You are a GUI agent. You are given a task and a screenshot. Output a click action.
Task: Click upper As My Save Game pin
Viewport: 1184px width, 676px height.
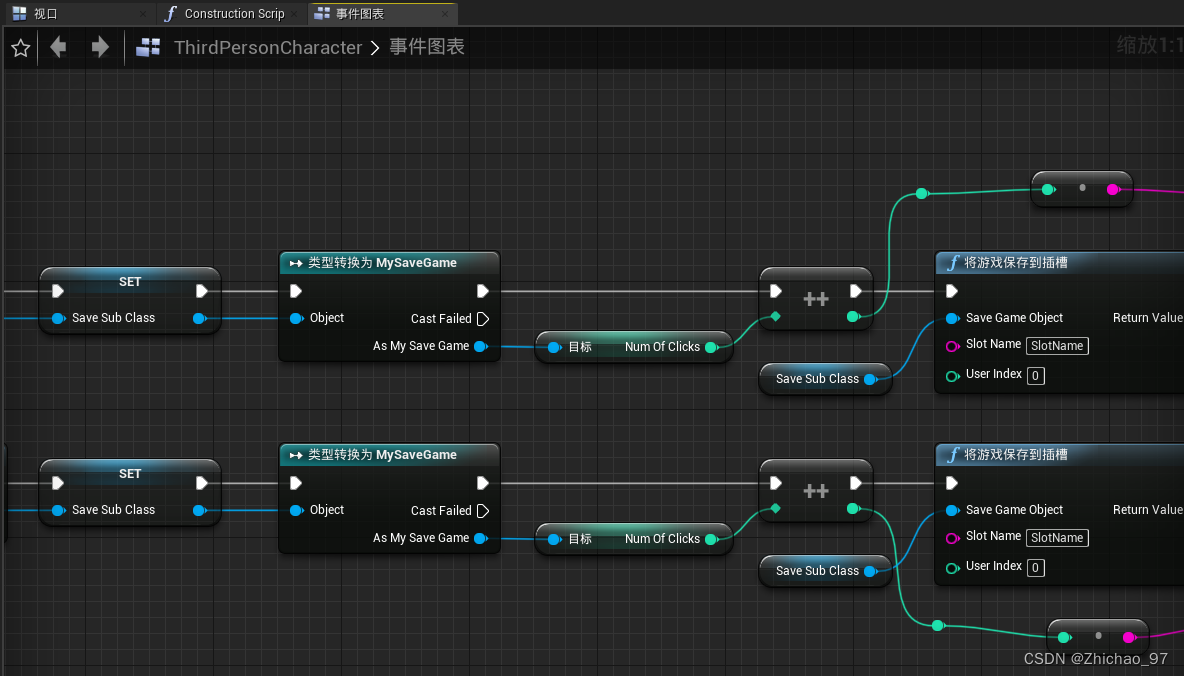(480, 346)
